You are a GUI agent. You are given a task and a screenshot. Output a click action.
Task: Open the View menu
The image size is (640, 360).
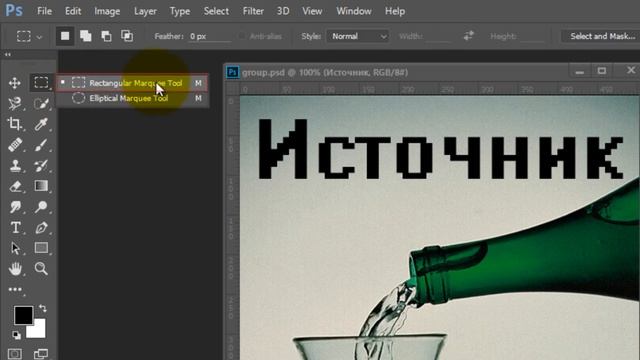coord(312,11)
